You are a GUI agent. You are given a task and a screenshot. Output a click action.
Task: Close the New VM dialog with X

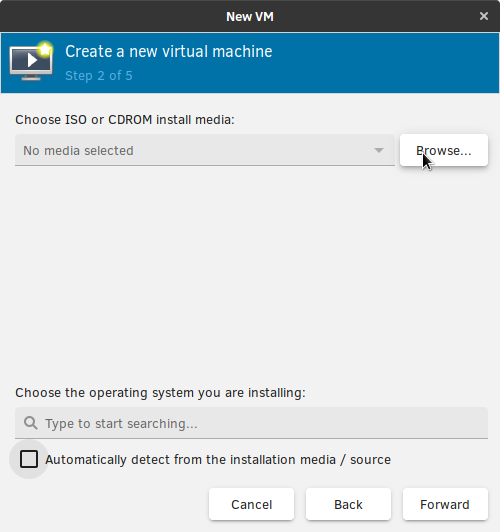484,16
